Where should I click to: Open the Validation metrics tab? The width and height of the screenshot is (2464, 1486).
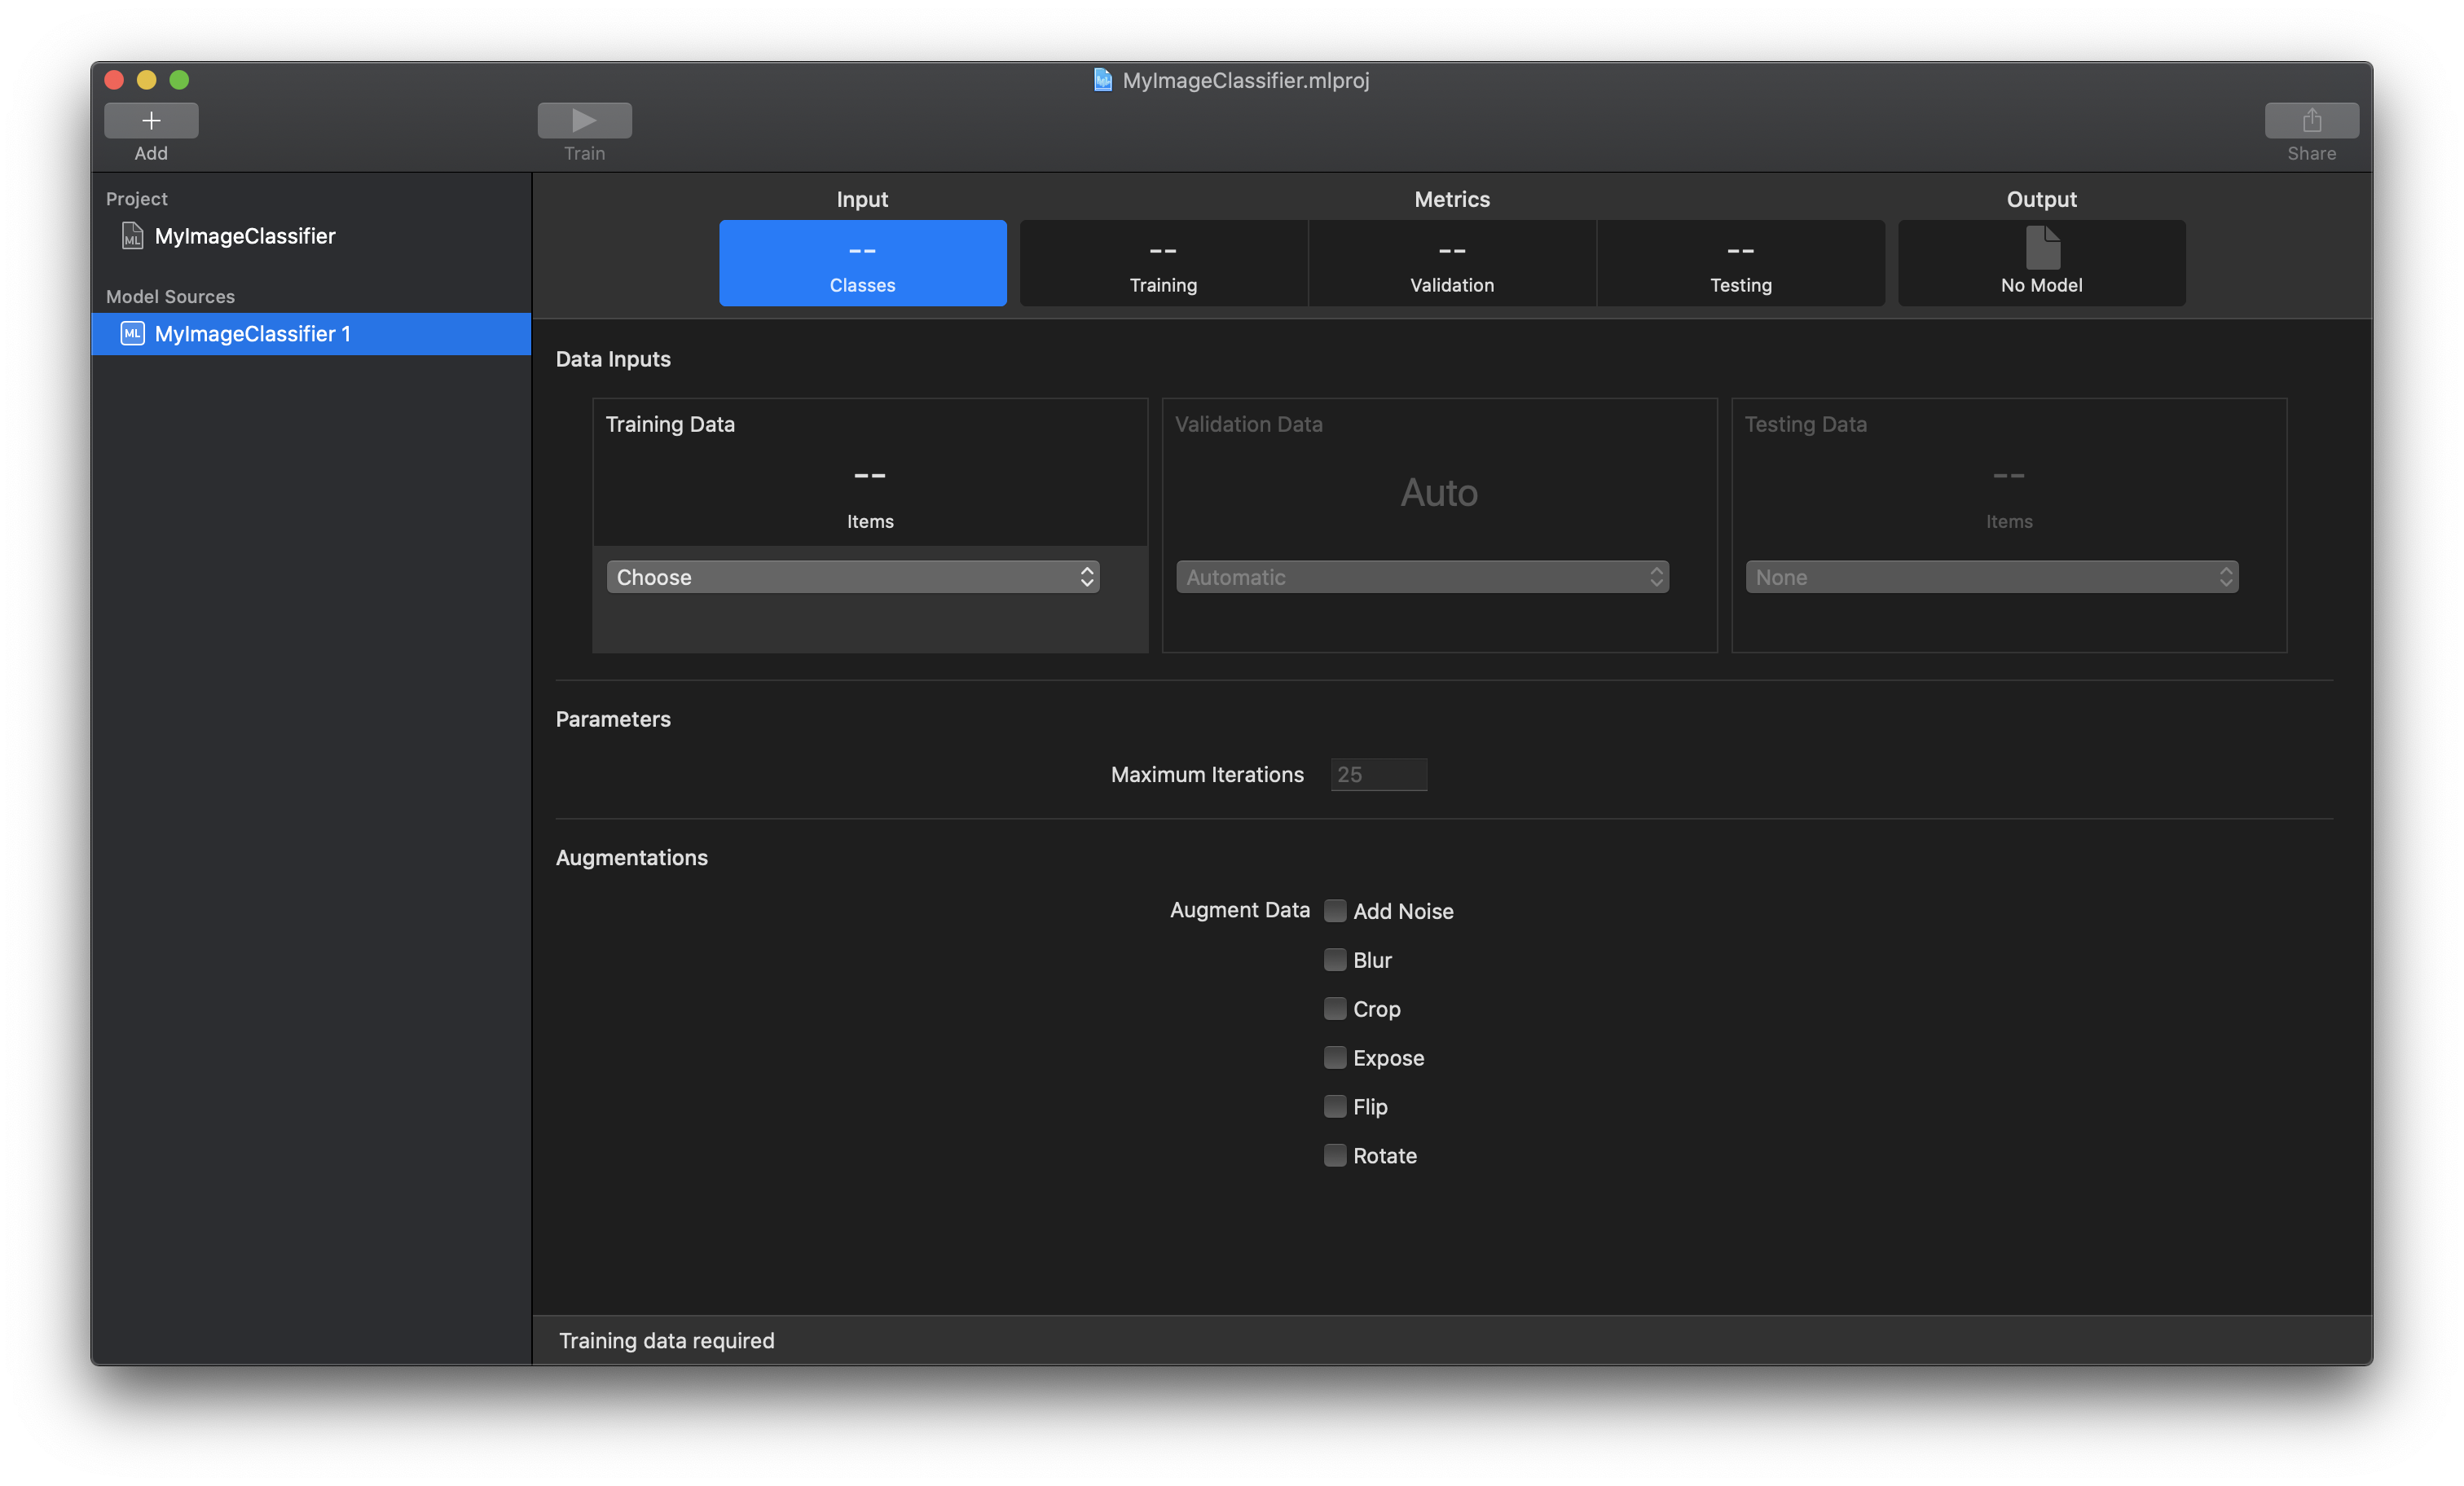click(x=1451, y=263)
